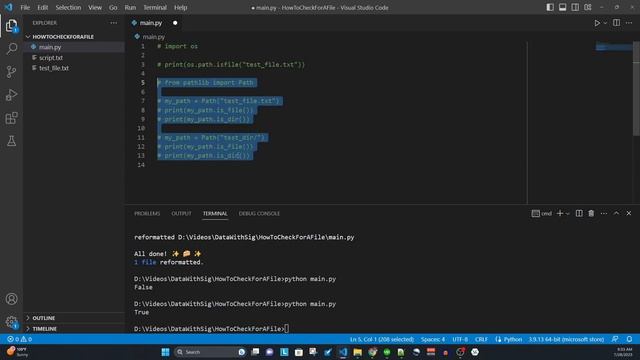Click Ln 5, Col 1 cursor position
The width and height of the screenshot is (640, 360).
[382, 339]
